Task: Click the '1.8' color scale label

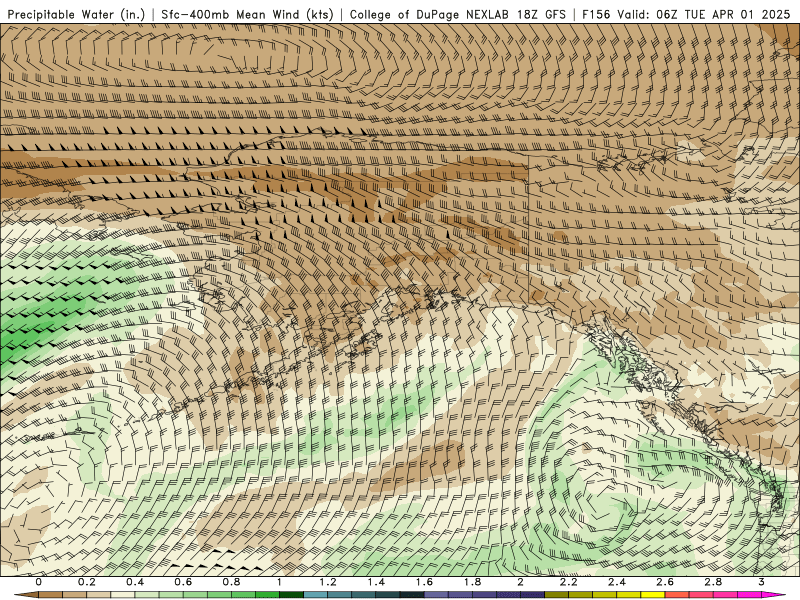Action: tap(472, 582)
